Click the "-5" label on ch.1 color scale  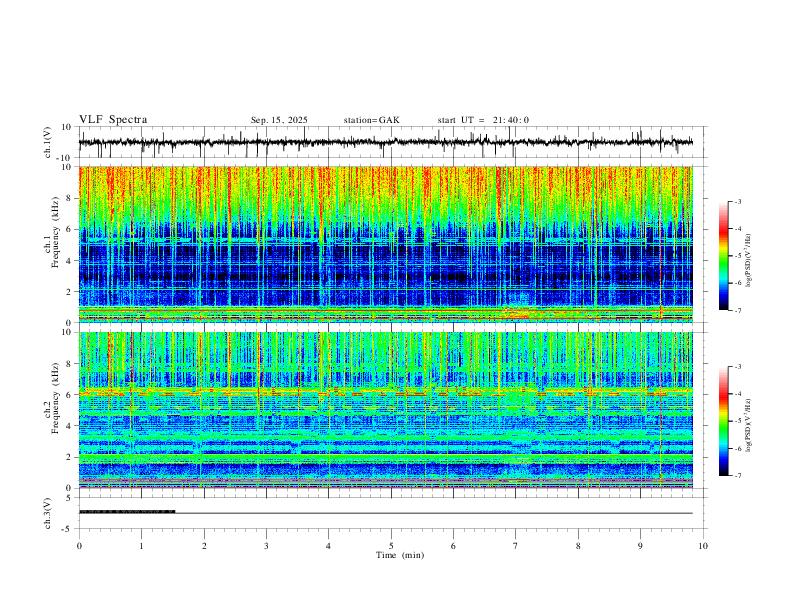click(x=737, y=256)
